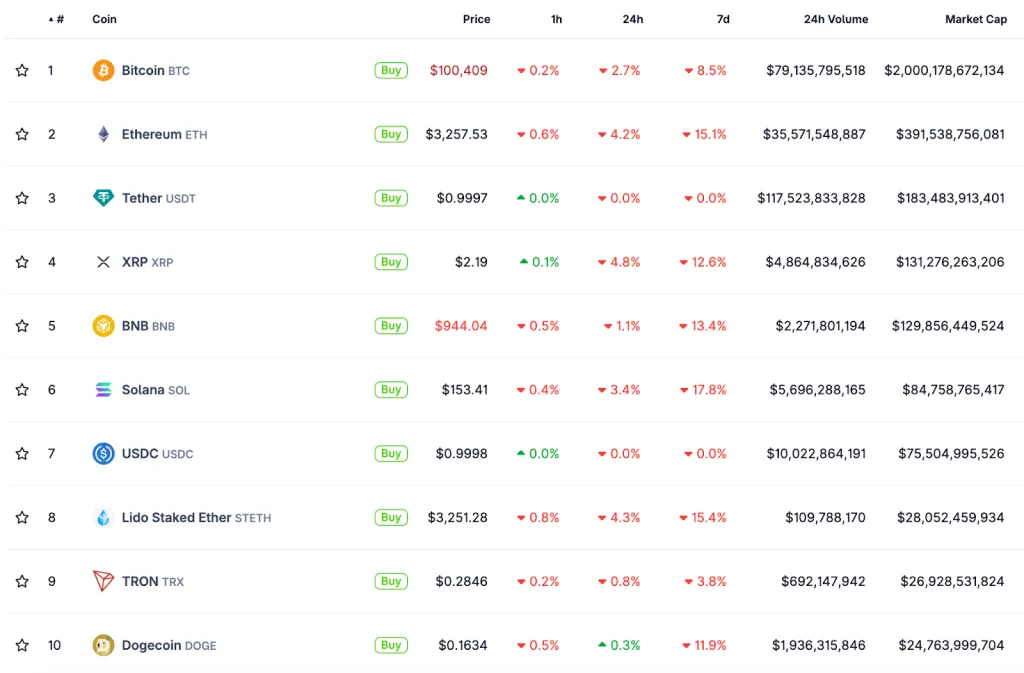
Task: Click the Price column header
Action: click(476, 19)
